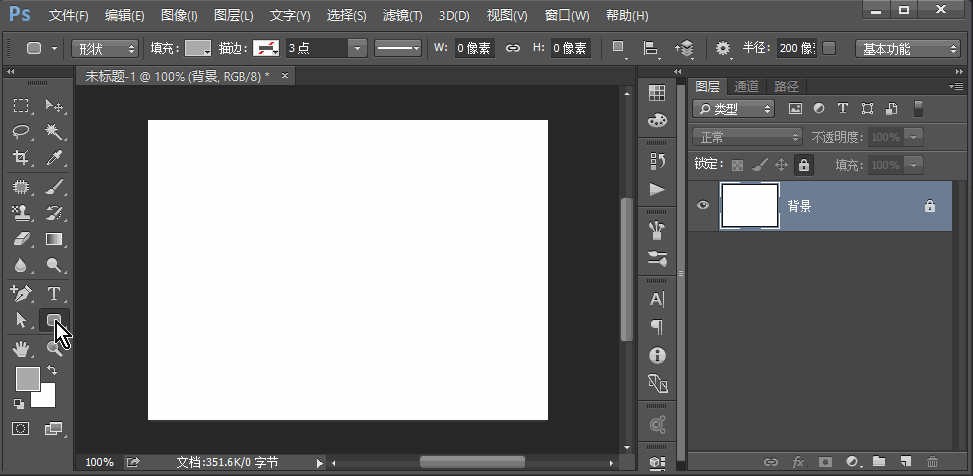The width and height of the screenshot is (973, 476).
Task: Select the Hand tool
Action: (x=21, y=348)
